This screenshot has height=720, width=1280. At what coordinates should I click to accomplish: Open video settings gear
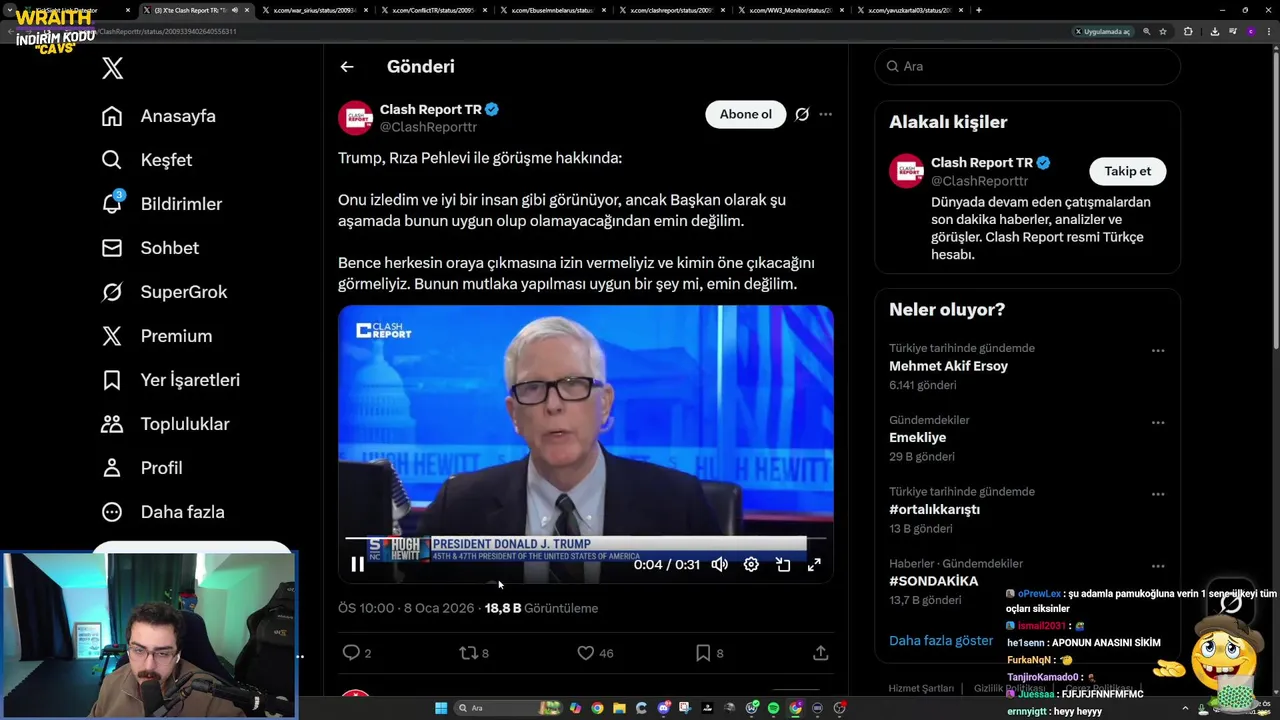point(751,564)
